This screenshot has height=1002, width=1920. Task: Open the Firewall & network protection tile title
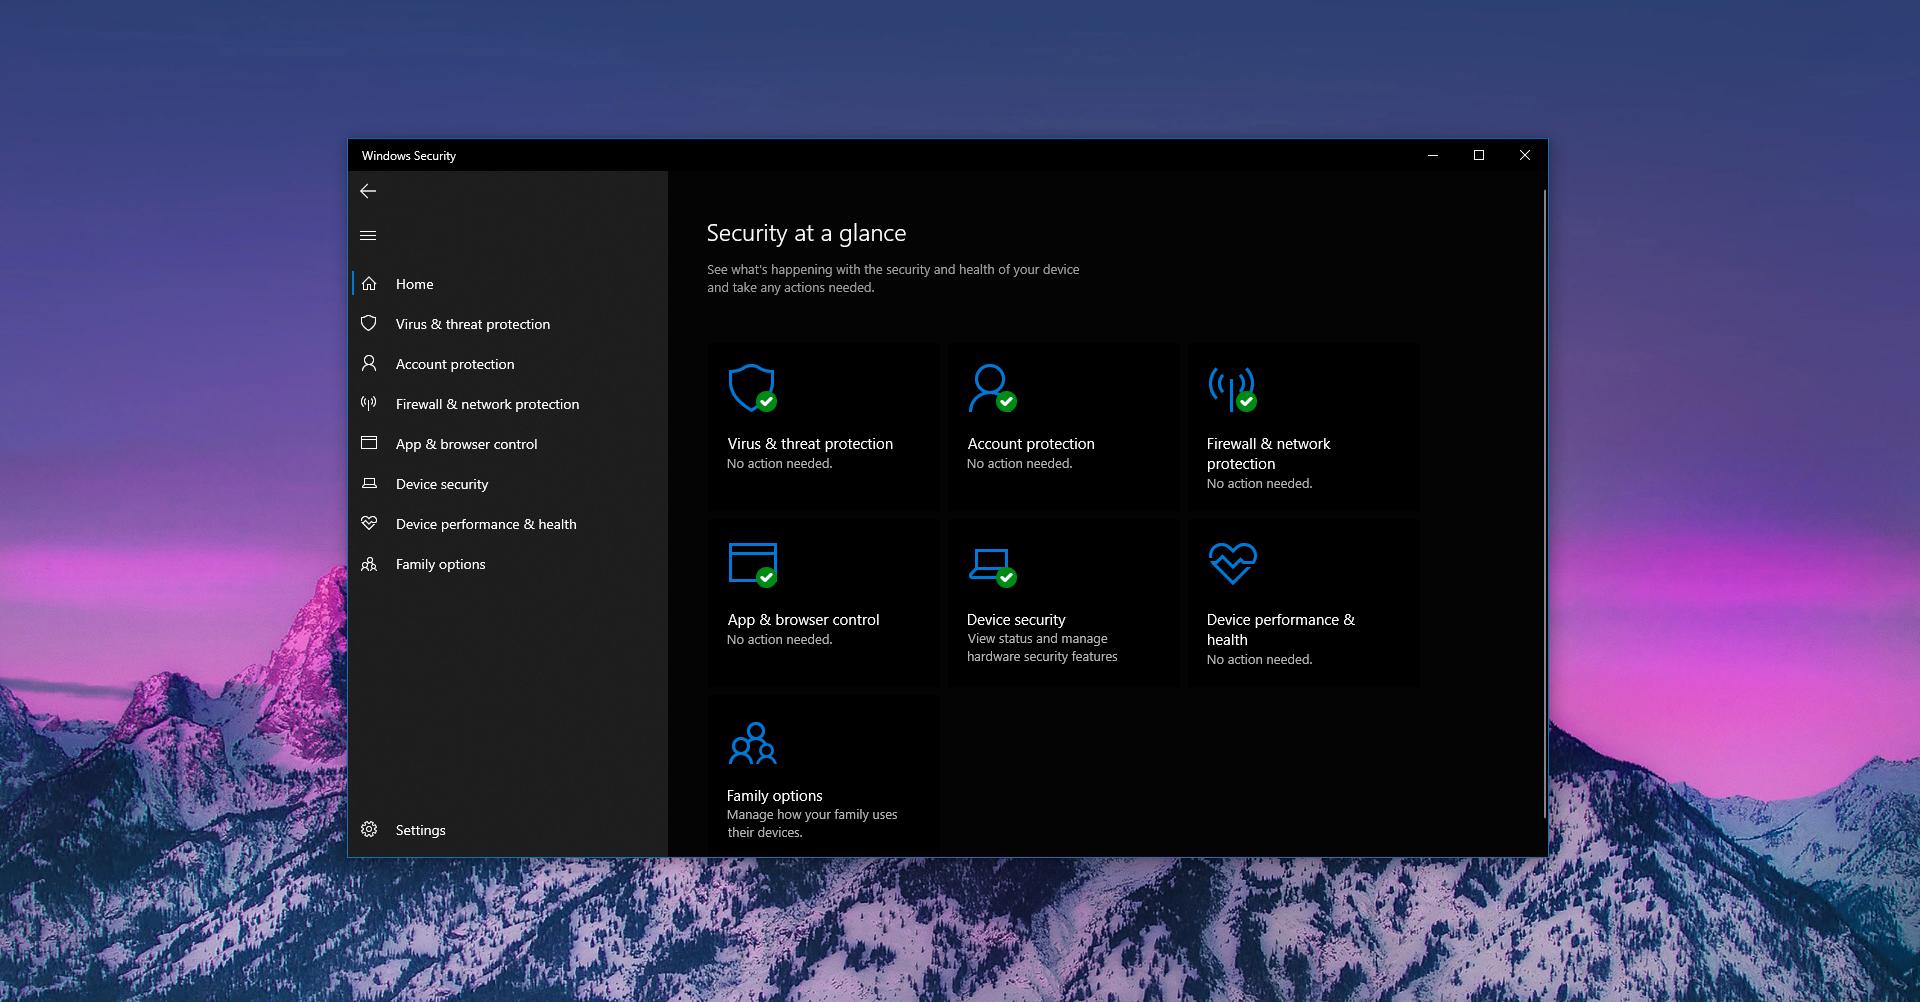coord(1268,454)
